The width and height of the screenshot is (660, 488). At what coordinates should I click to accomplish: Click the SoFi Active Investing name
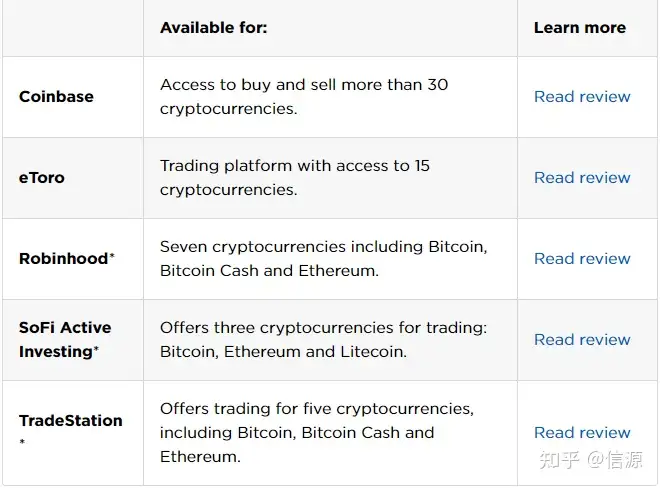pos(65,339)
